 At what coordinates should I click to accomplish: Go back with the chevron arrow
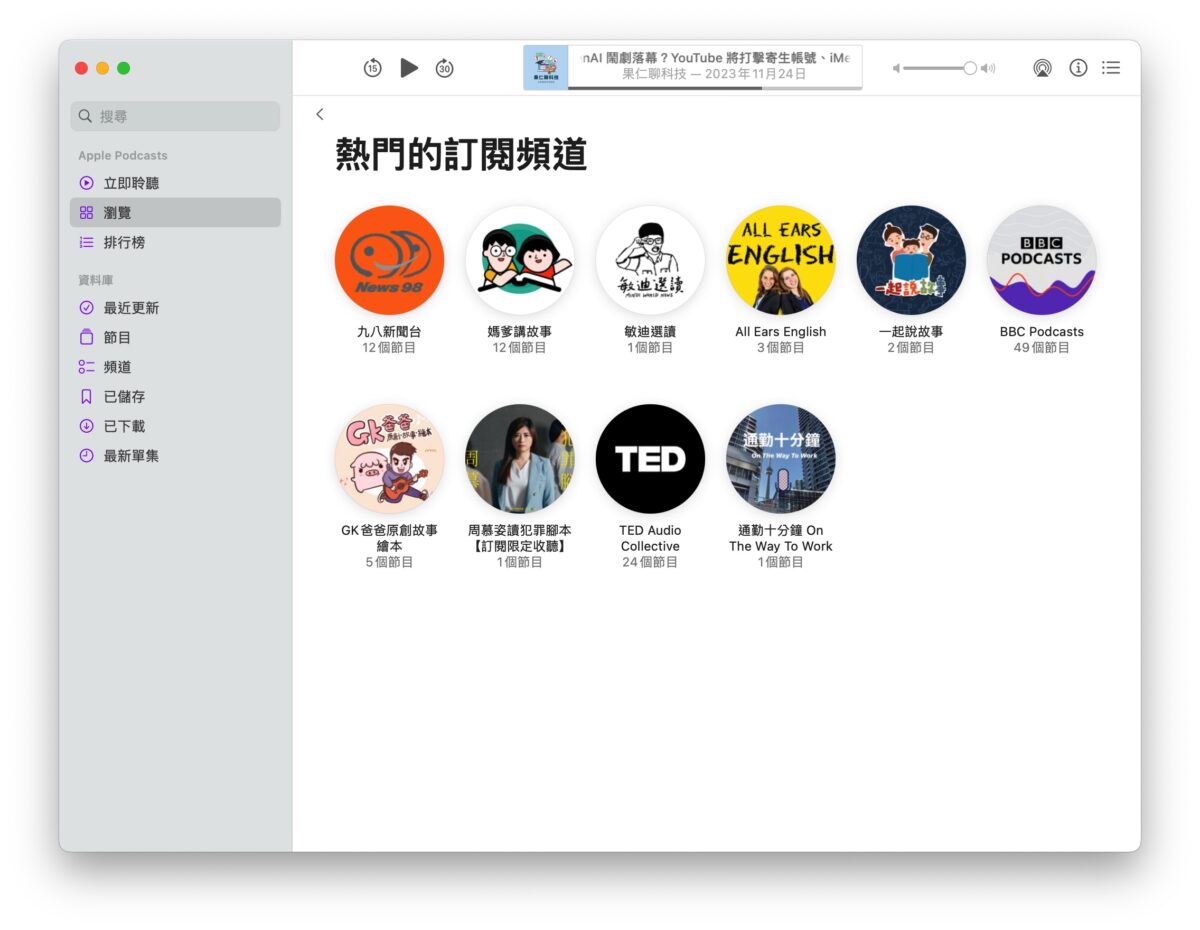(320, 114)
